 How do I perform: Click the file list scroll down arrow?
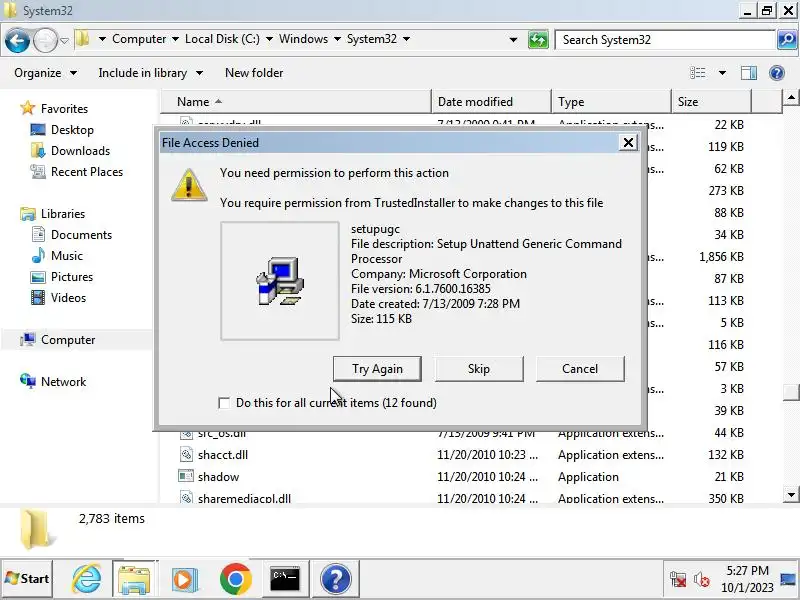790,494
